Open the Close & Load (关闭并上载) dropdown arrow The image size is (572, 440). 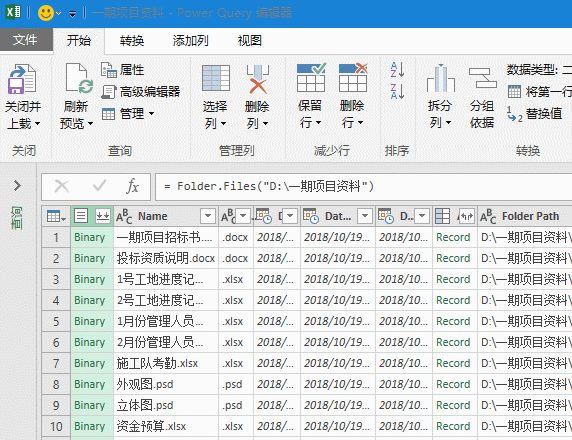click(36, 124)
